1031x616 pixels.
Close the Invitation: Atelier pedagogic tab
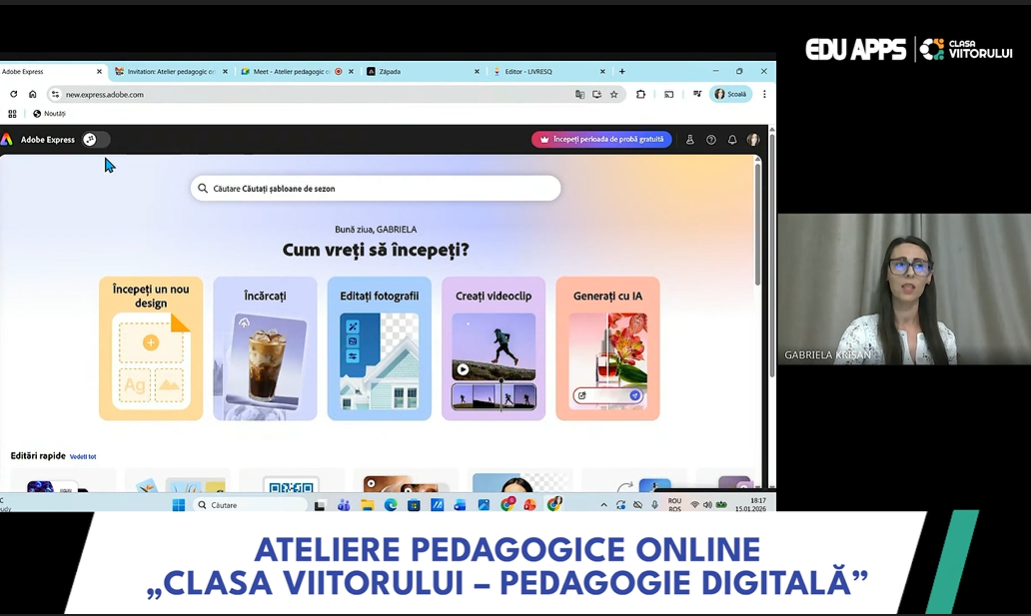(225, 72)
